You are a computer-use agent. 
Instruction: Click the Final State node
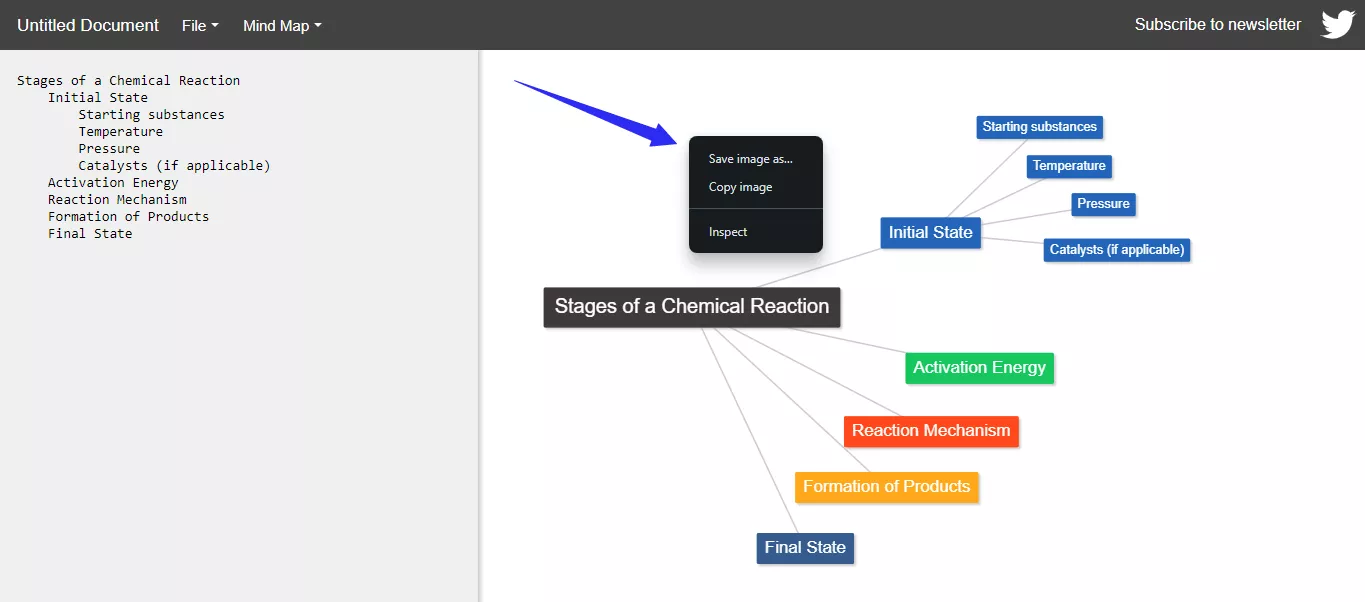click(x=805, y=548)
